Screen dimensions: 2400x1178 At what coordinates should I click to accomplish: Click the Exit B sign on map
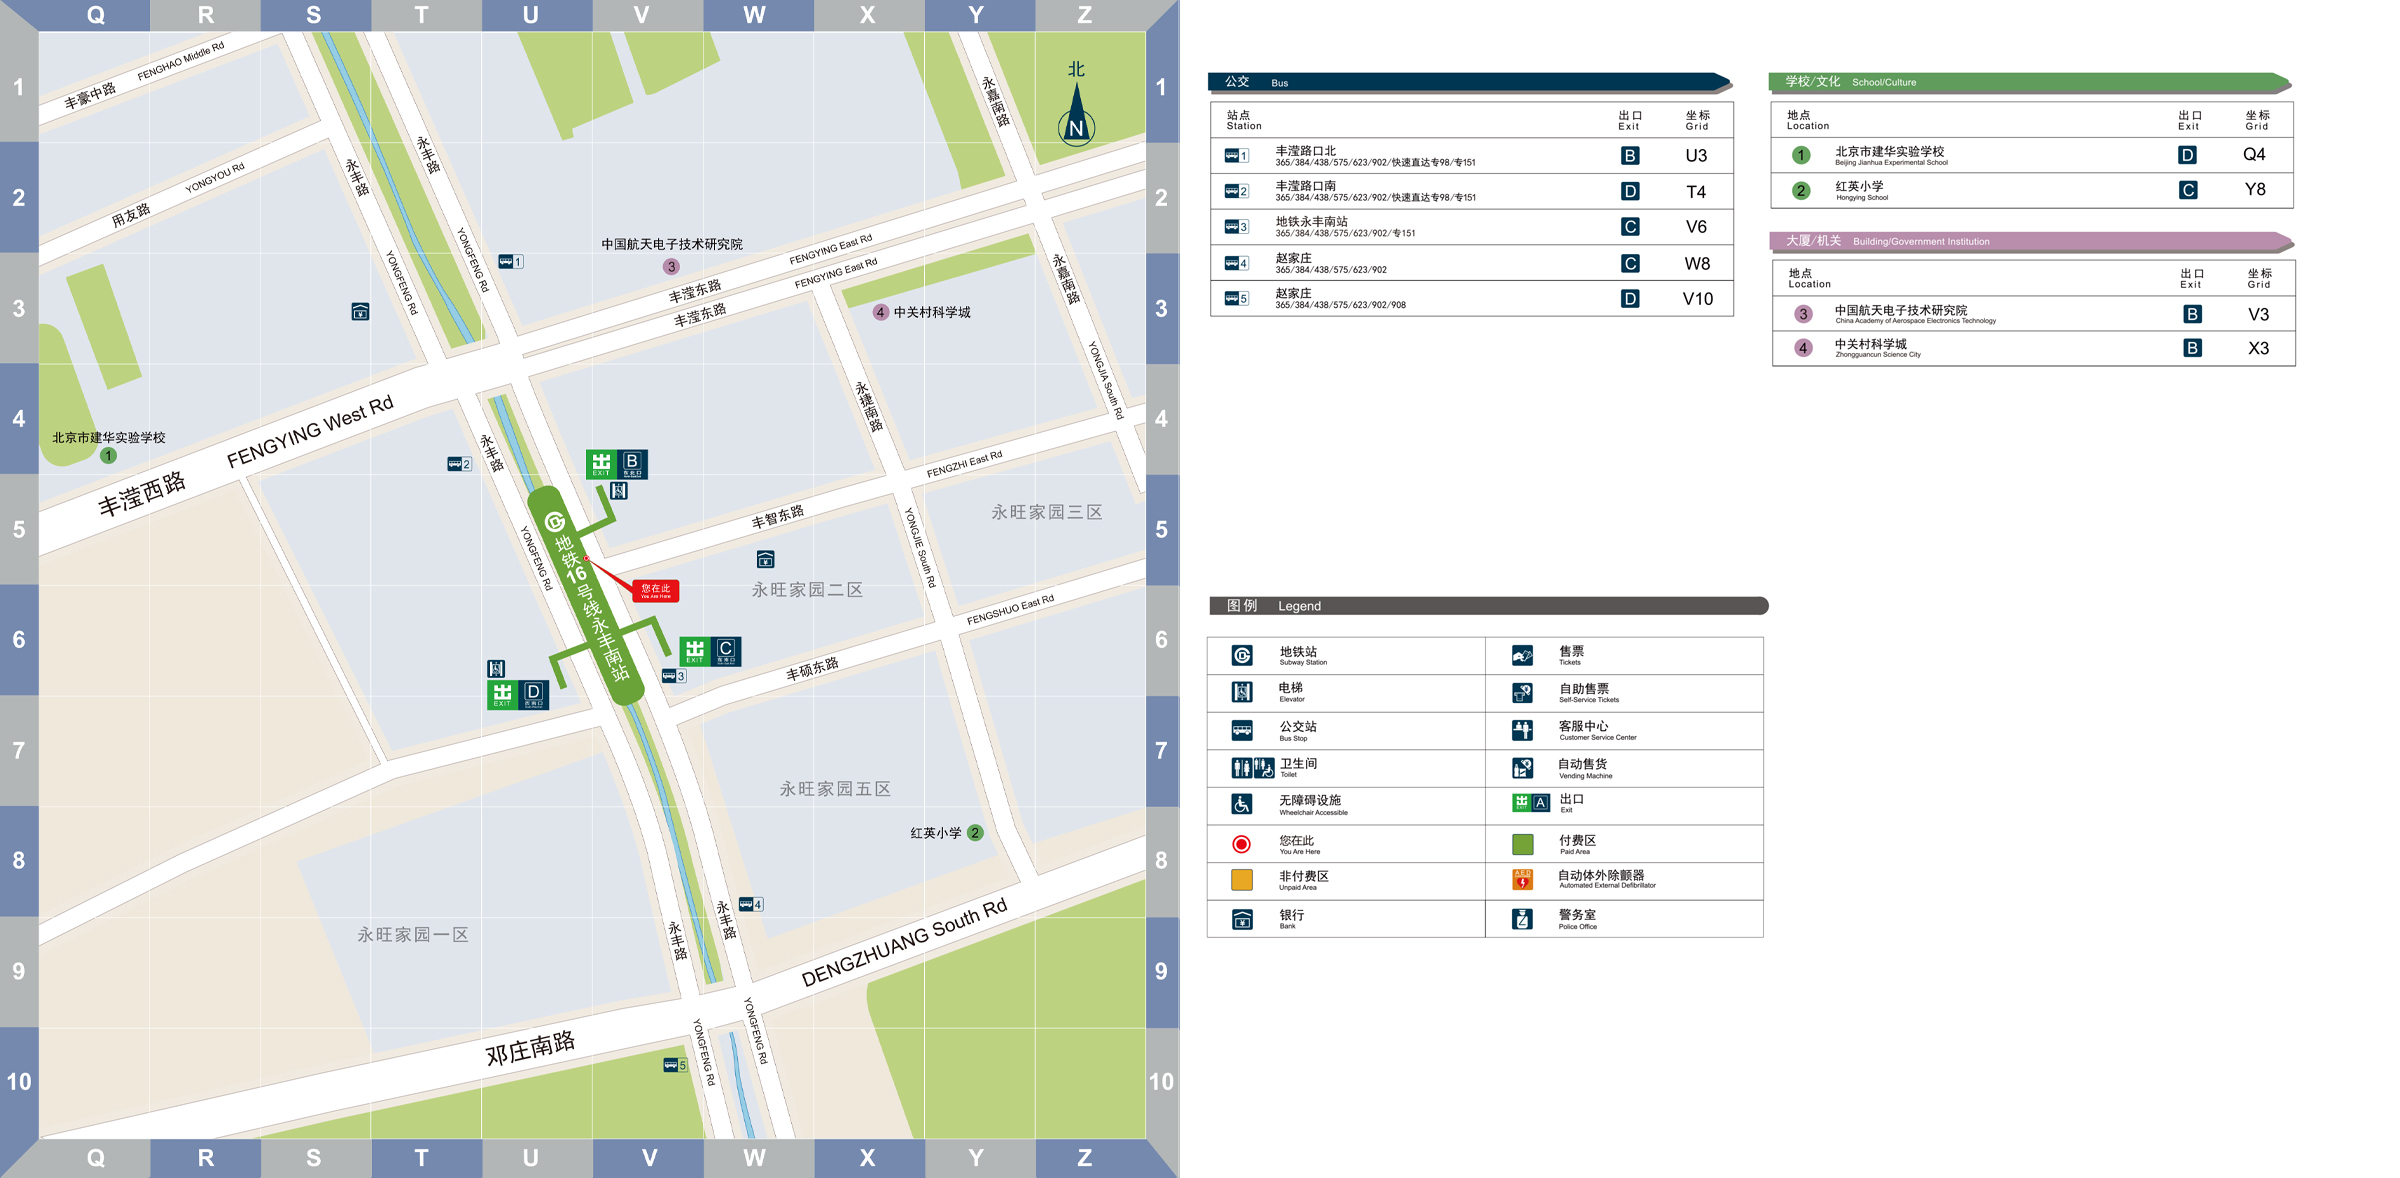click(x=617, y=464)
